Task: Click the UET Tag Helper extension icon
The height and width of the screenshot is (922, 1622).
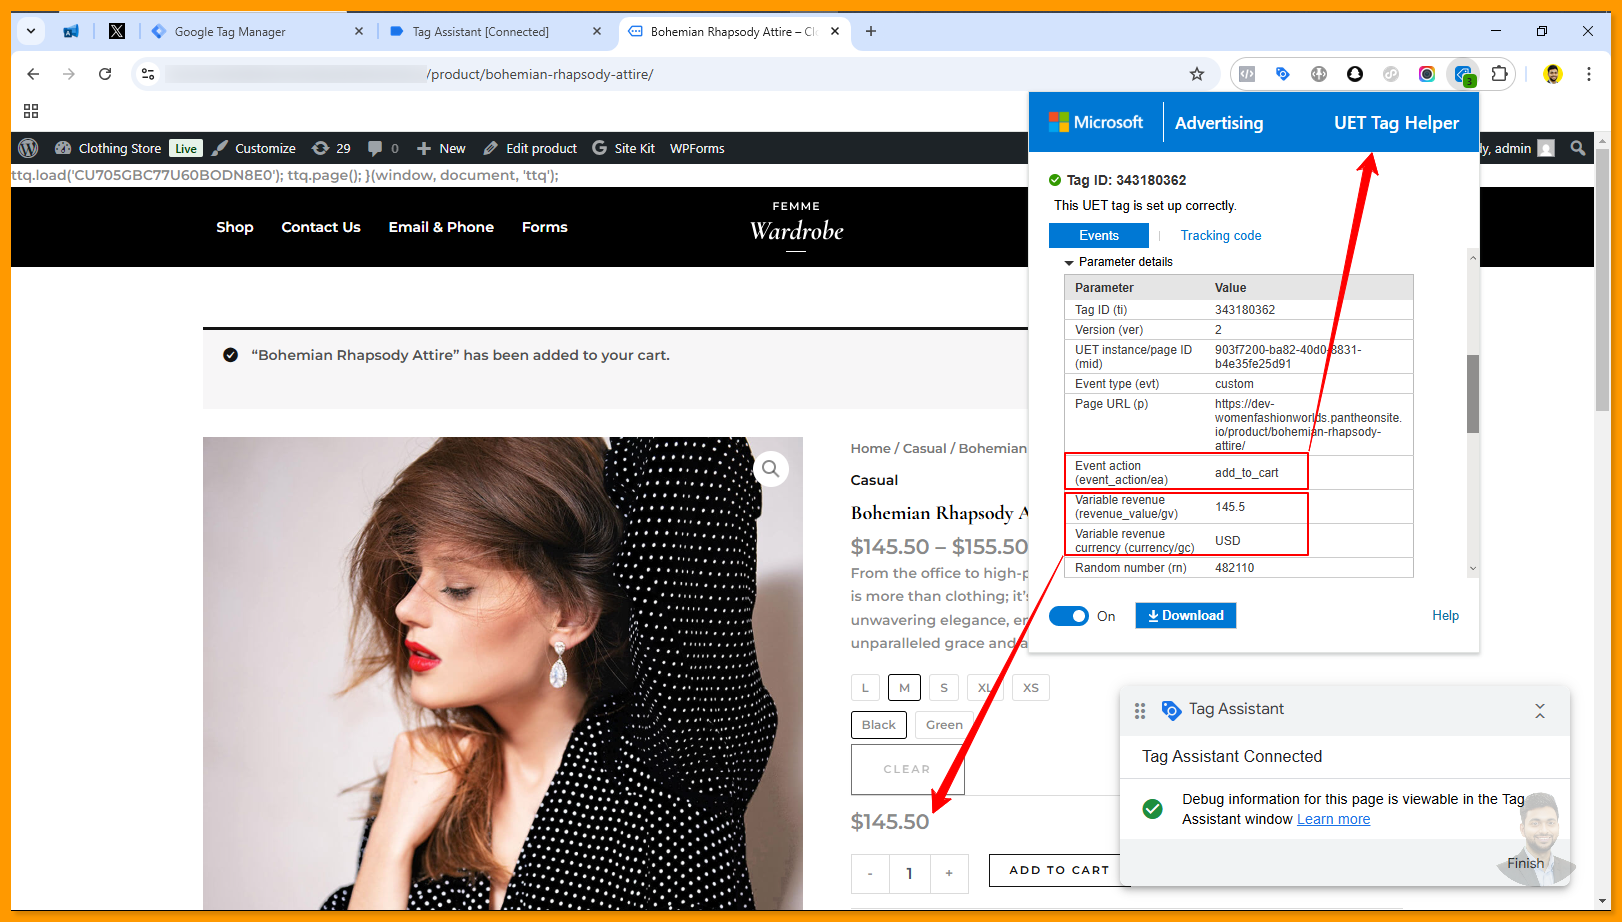Action: tap(1463, 74)
